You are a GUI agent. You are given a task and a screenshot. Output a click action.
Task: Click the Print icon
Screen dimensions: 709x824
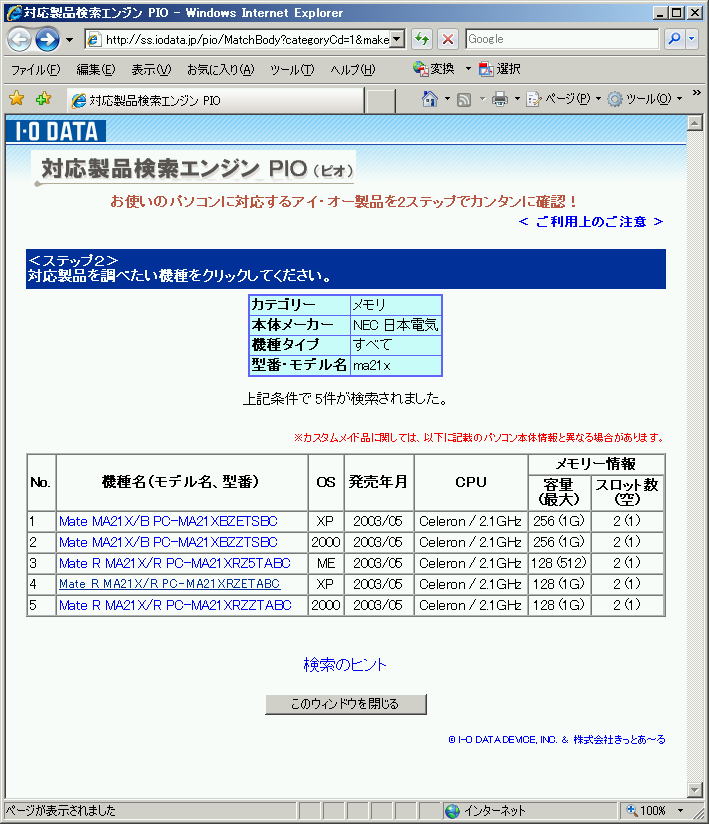click(500, 99)
